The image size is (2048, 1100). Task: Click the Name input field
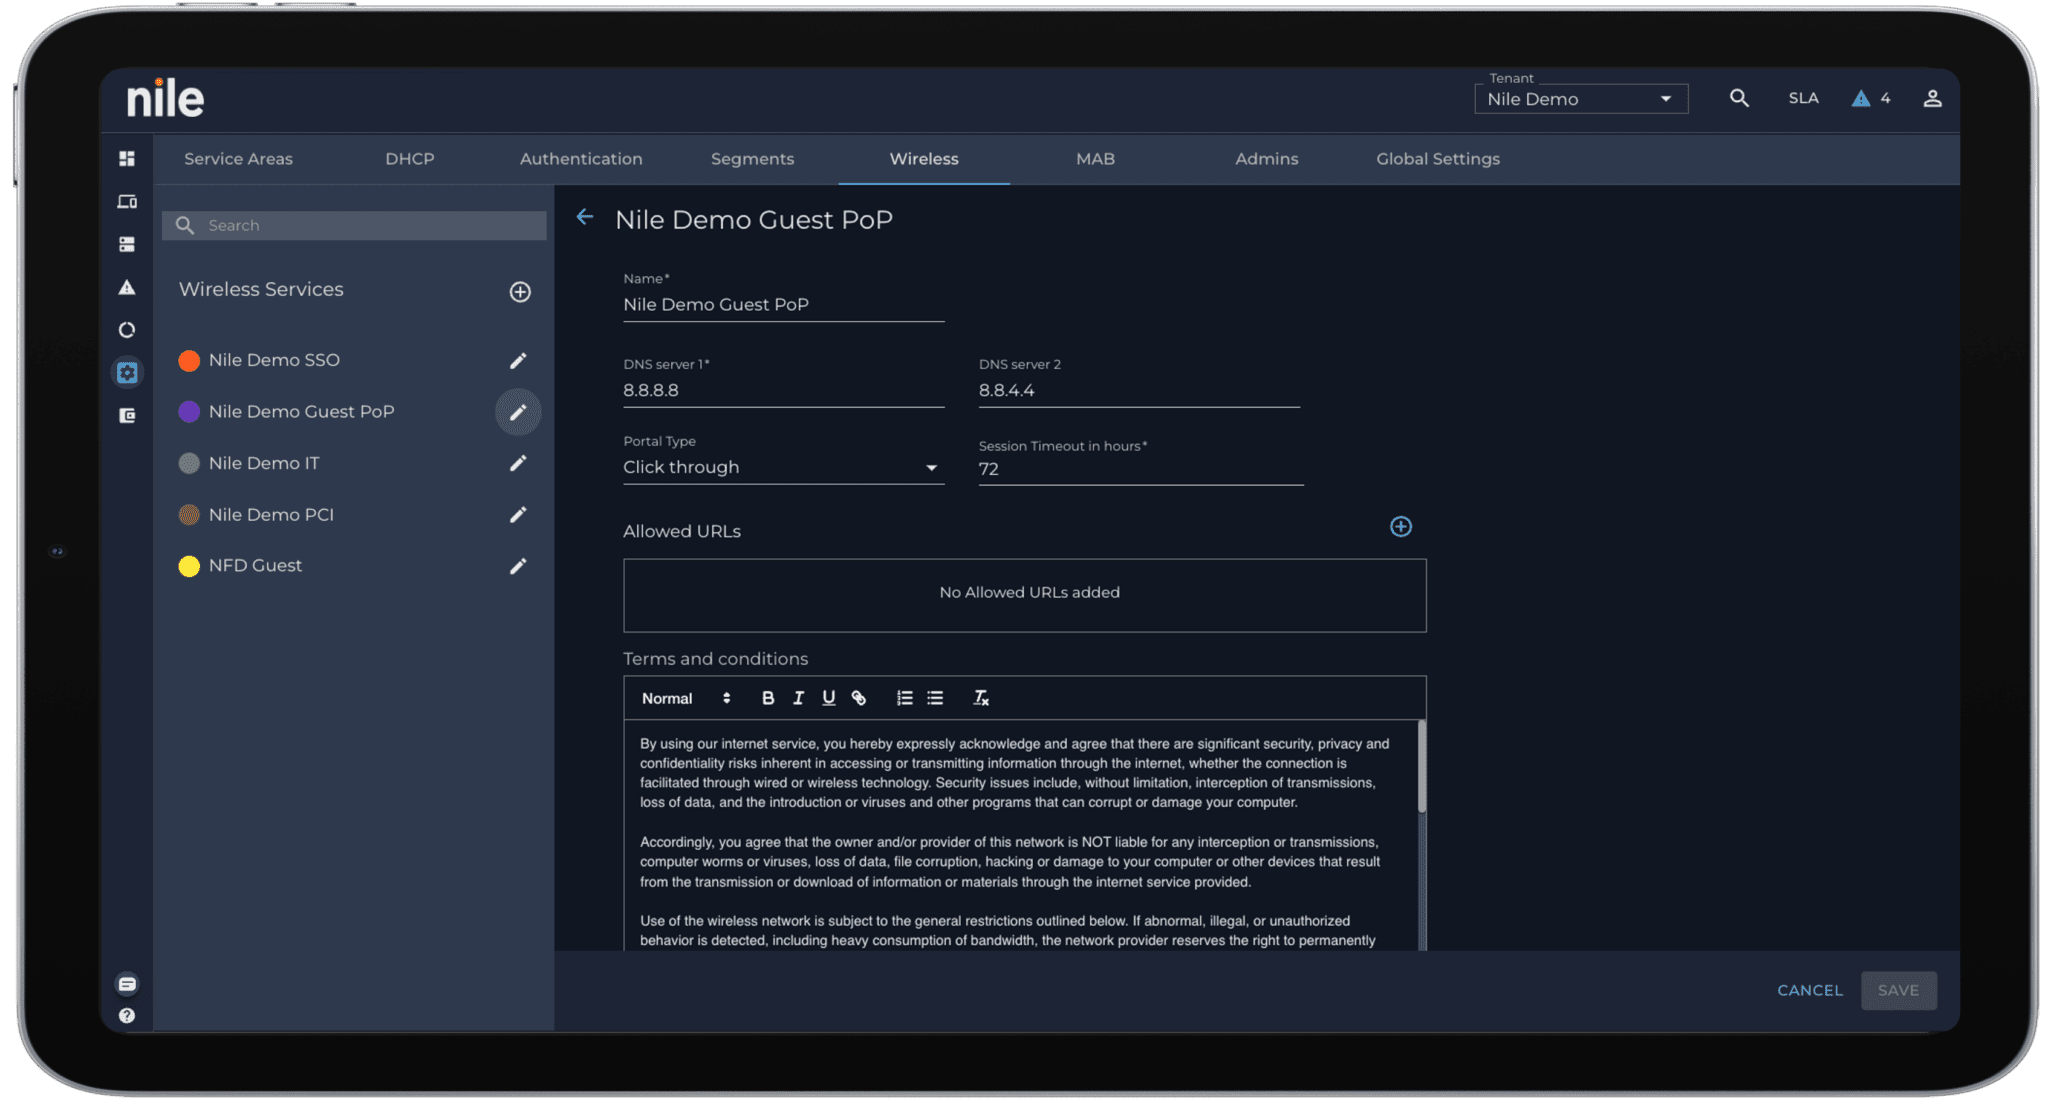(783, 305)
